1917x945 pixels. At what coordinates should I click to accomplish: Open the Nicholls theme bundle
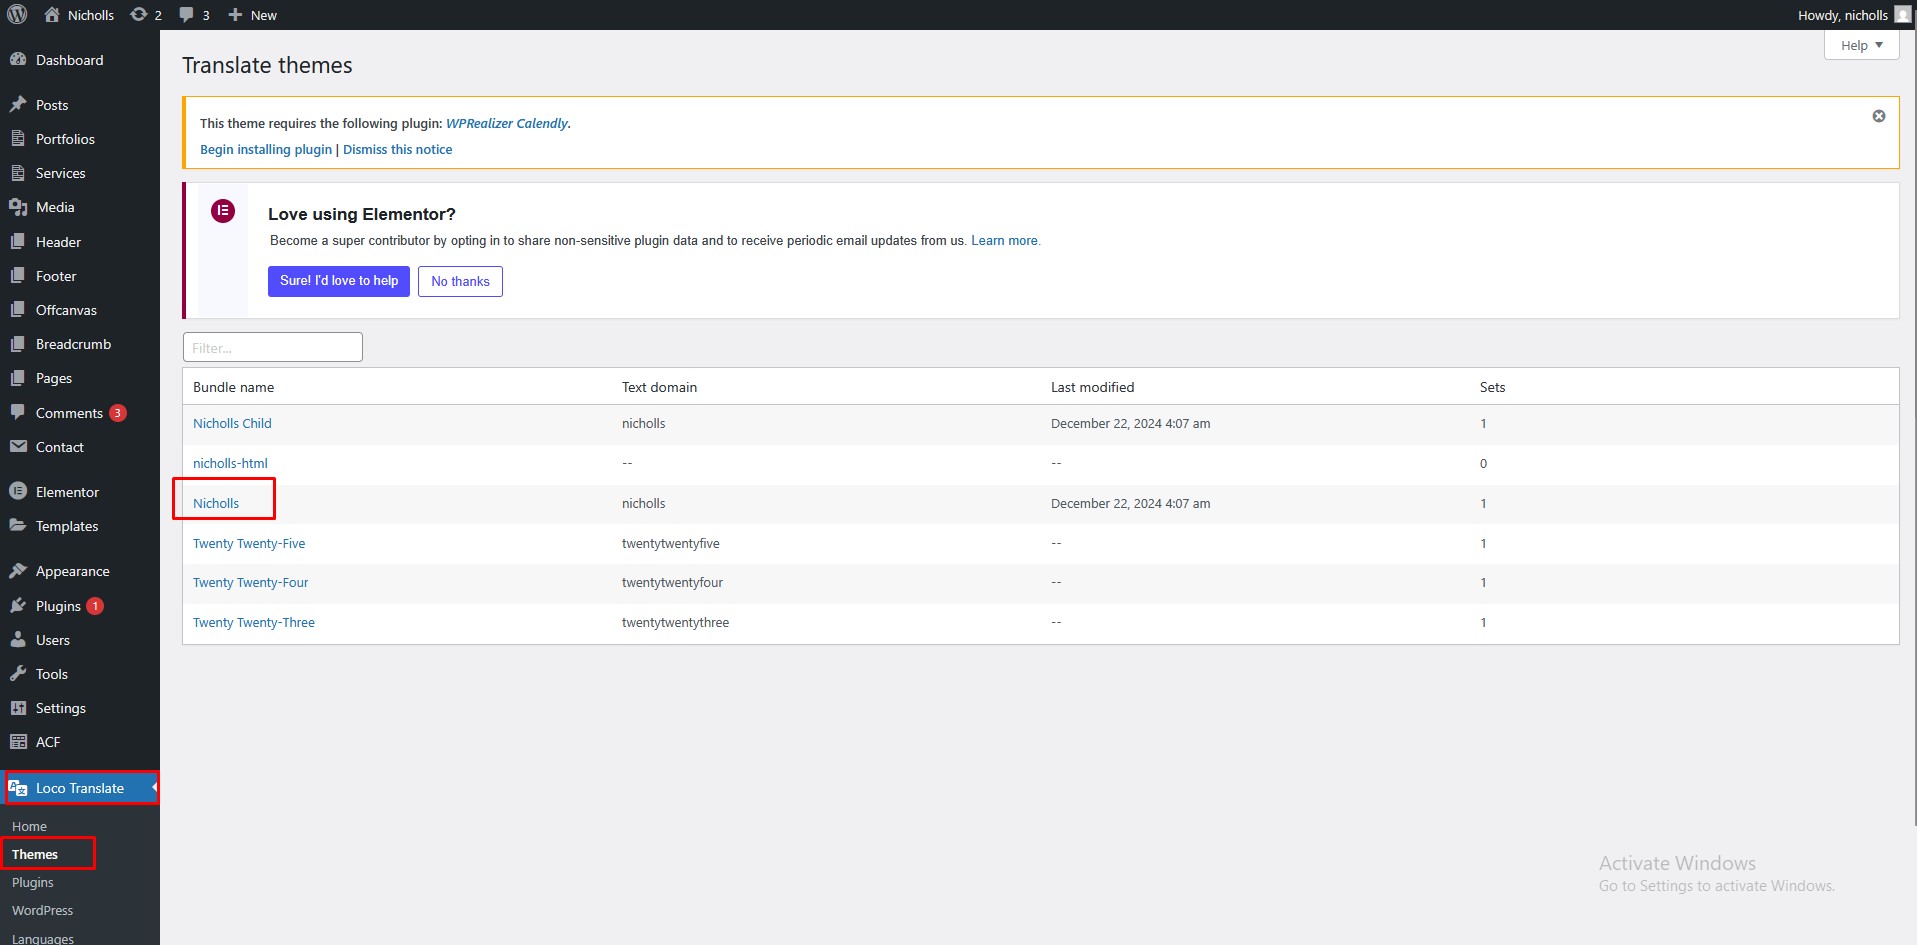pyautogui.click(x=216, y=504)
